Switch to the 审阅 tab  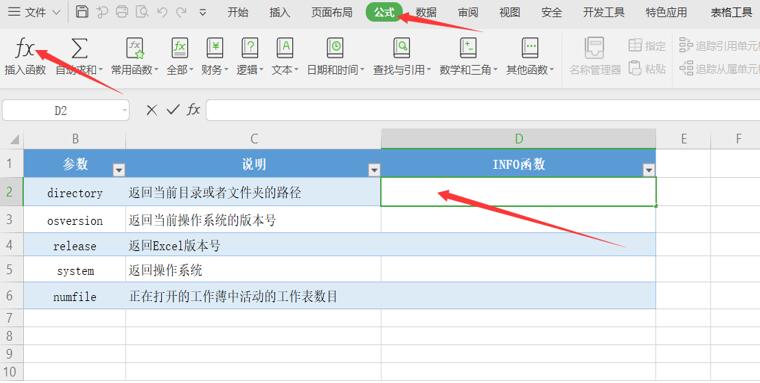[x=468, y=13]
